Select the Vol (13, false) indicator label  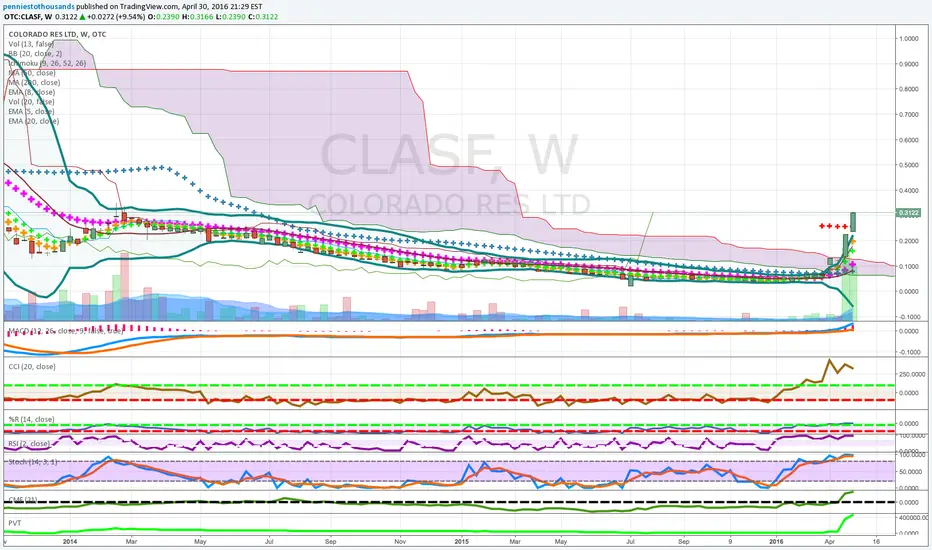[x=32, y=44]
